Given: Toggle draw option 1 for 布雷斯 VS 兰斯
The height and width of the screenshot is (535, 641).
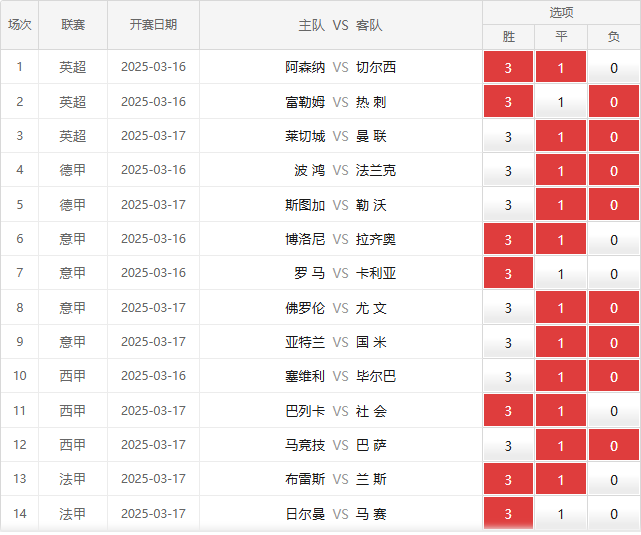Looking at the screenshot, I should click(x=561, y=479).
